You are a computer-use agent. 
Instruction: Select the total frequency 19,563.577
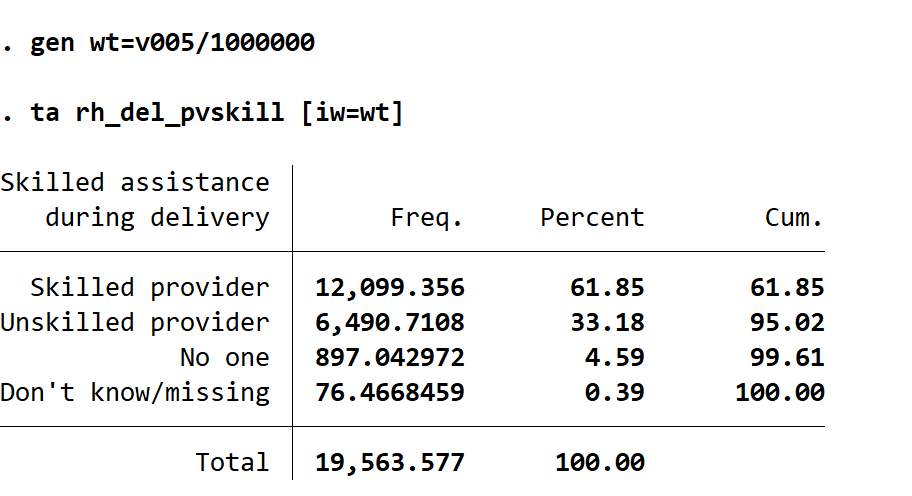coord(390,463)
